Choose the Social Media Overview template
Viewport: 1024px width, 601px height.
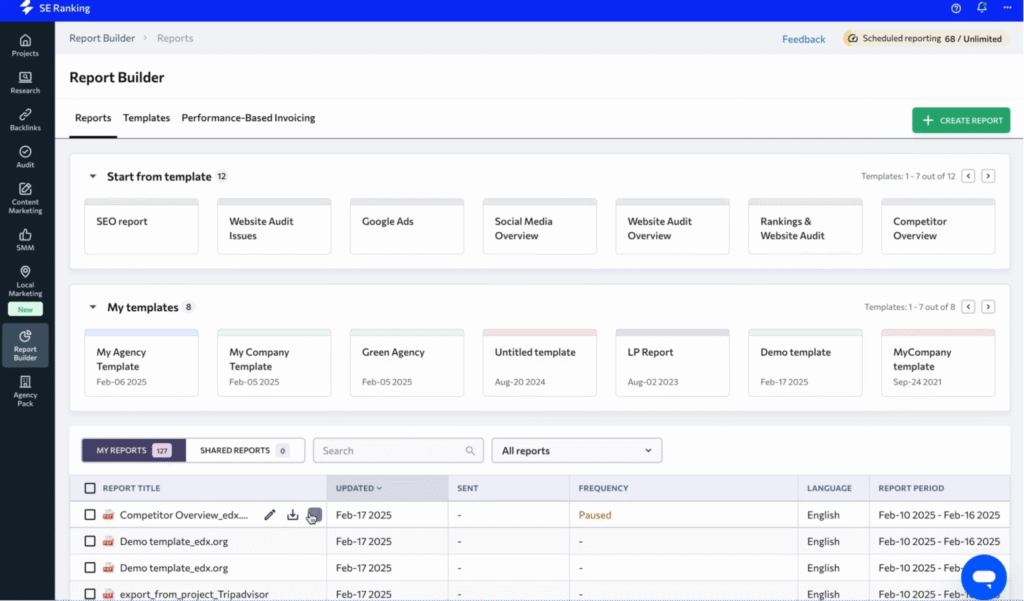tap(539, 227)
